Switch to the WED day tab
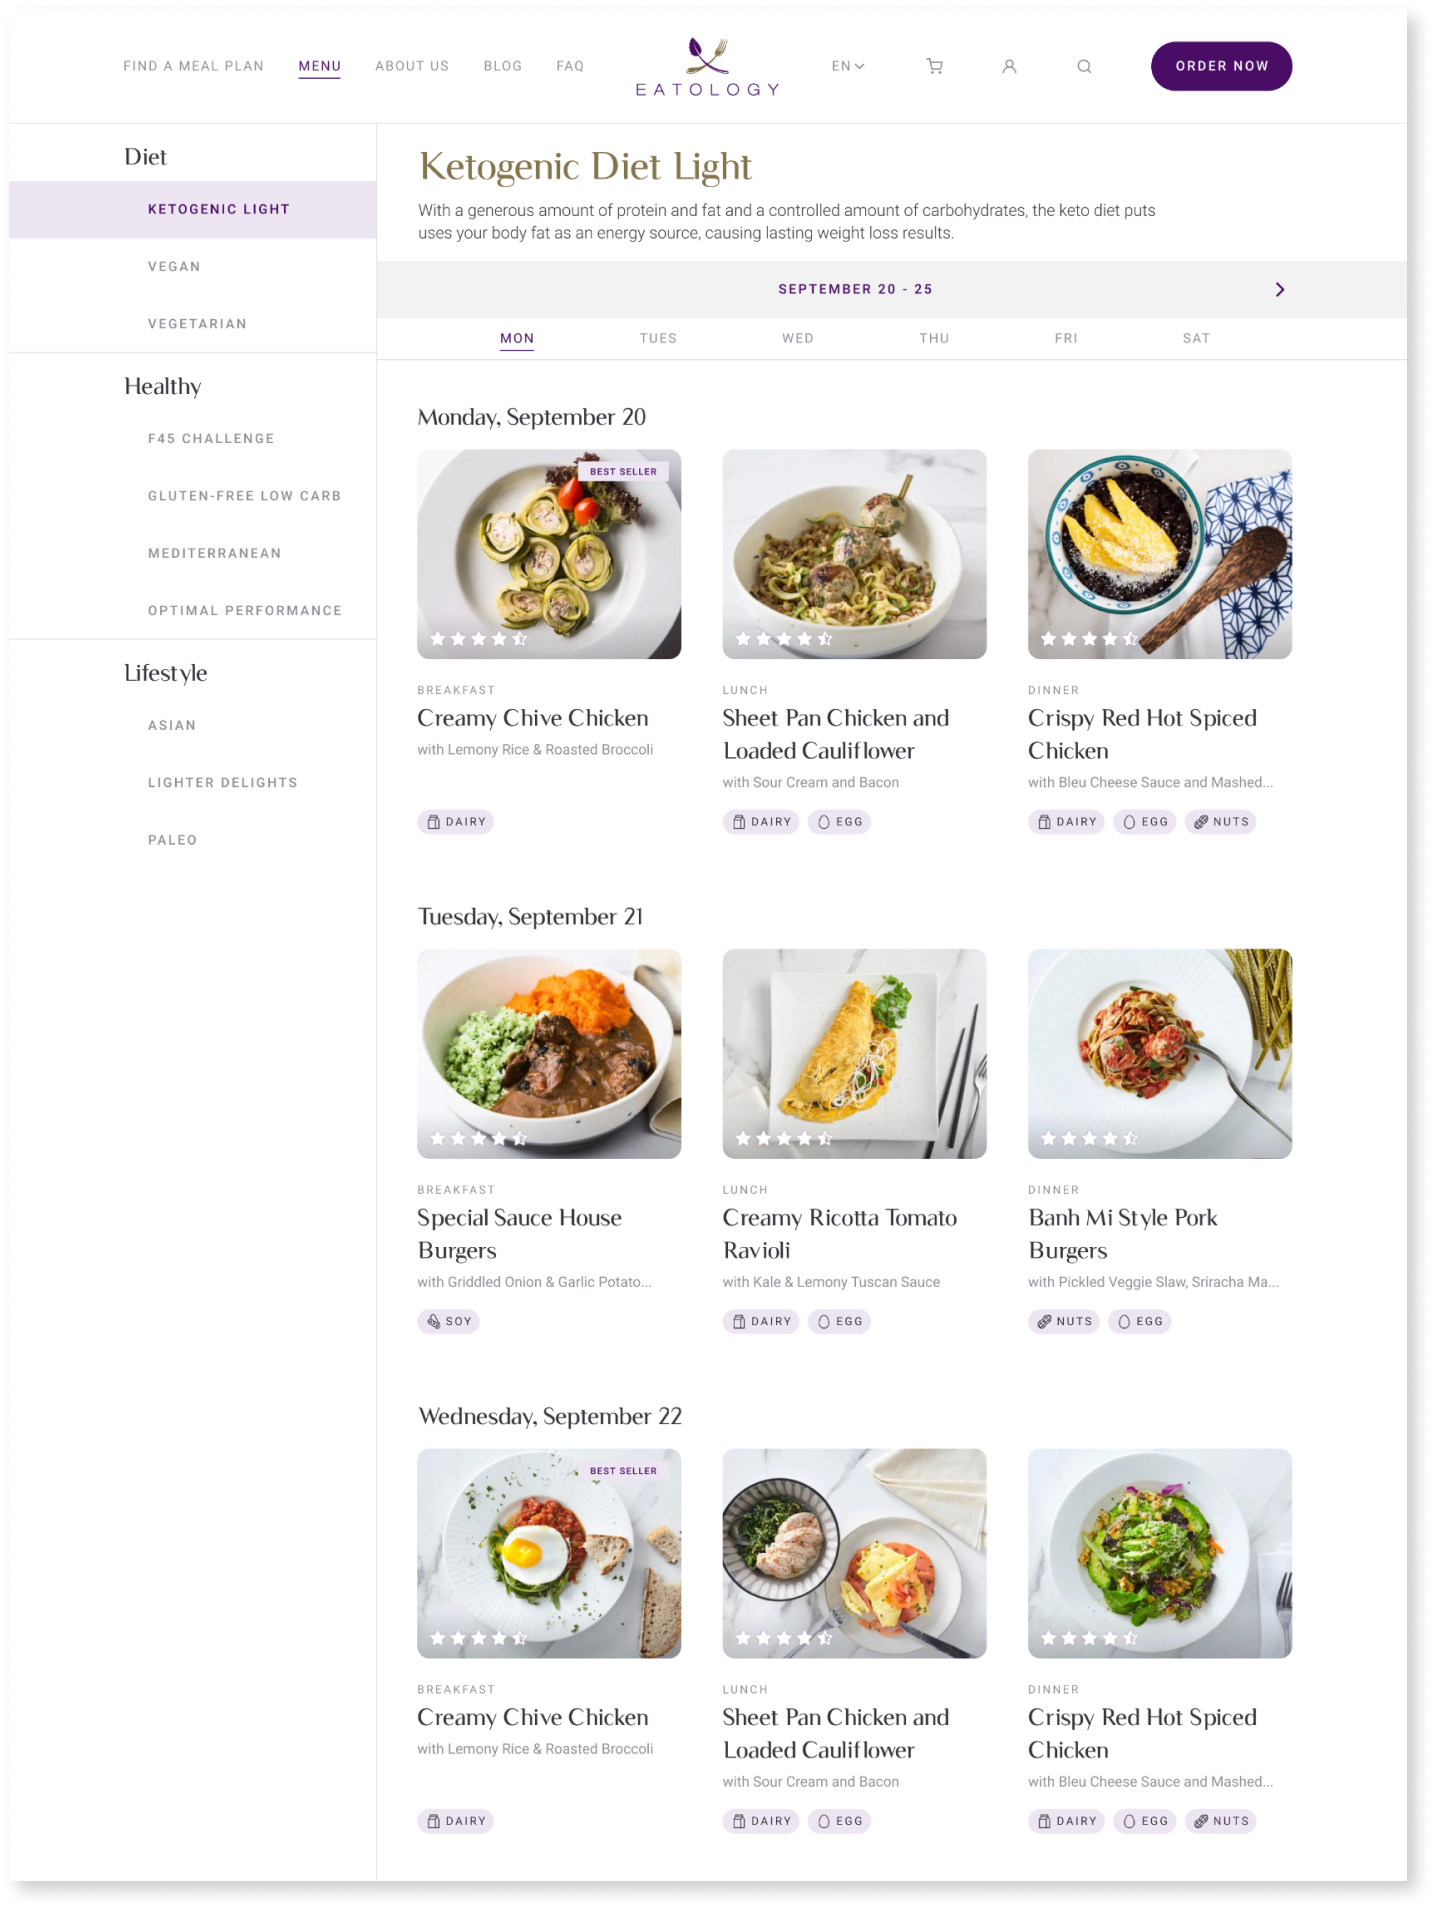 click(797, 338)
